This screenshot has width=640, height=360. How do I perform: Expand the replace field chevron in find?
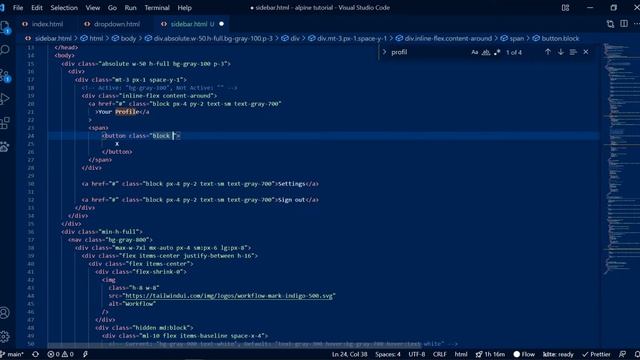[x=384, y=52]
